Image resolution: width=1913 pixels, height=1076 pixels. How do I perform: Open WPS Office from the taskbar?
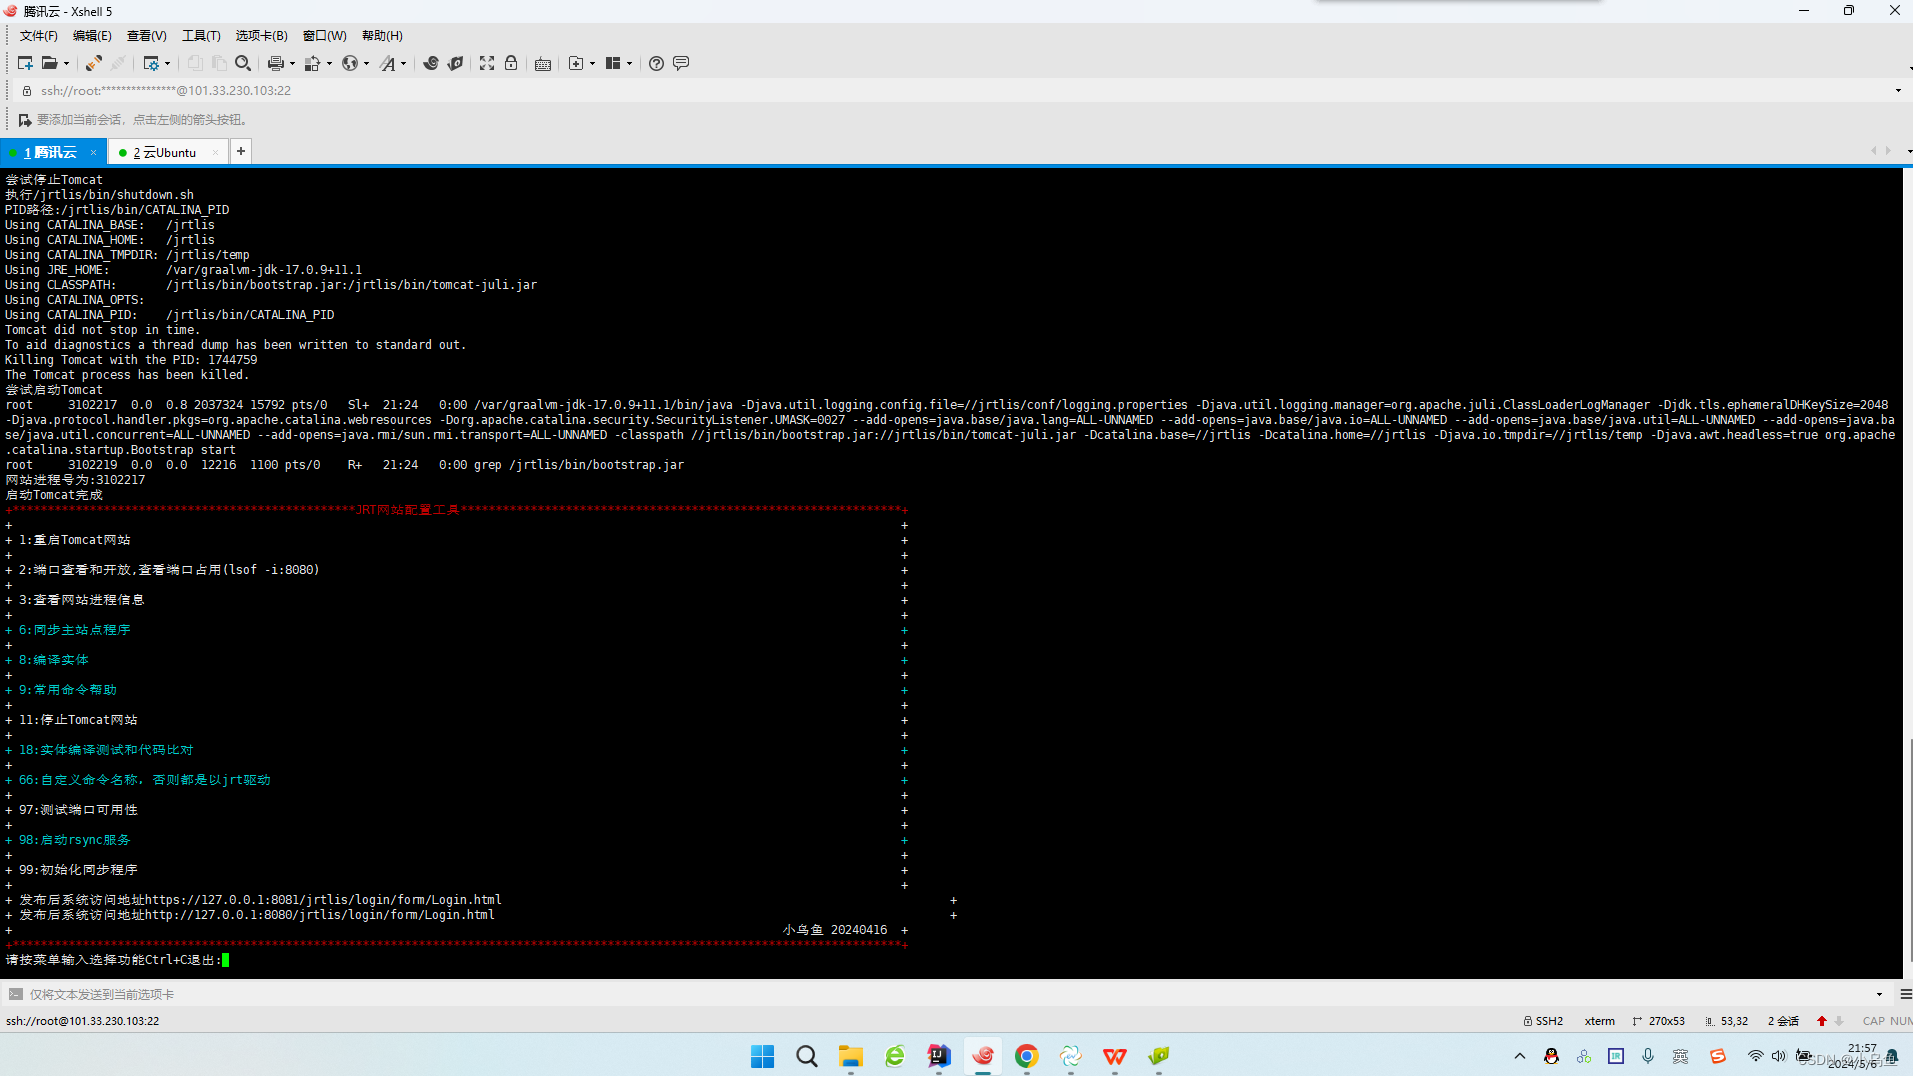(1114, 1056)
